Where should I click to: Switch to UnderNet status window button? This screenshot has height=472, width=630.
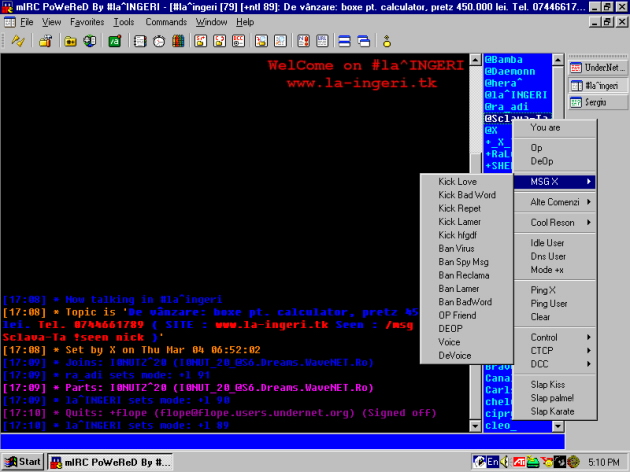pos(598,67)
